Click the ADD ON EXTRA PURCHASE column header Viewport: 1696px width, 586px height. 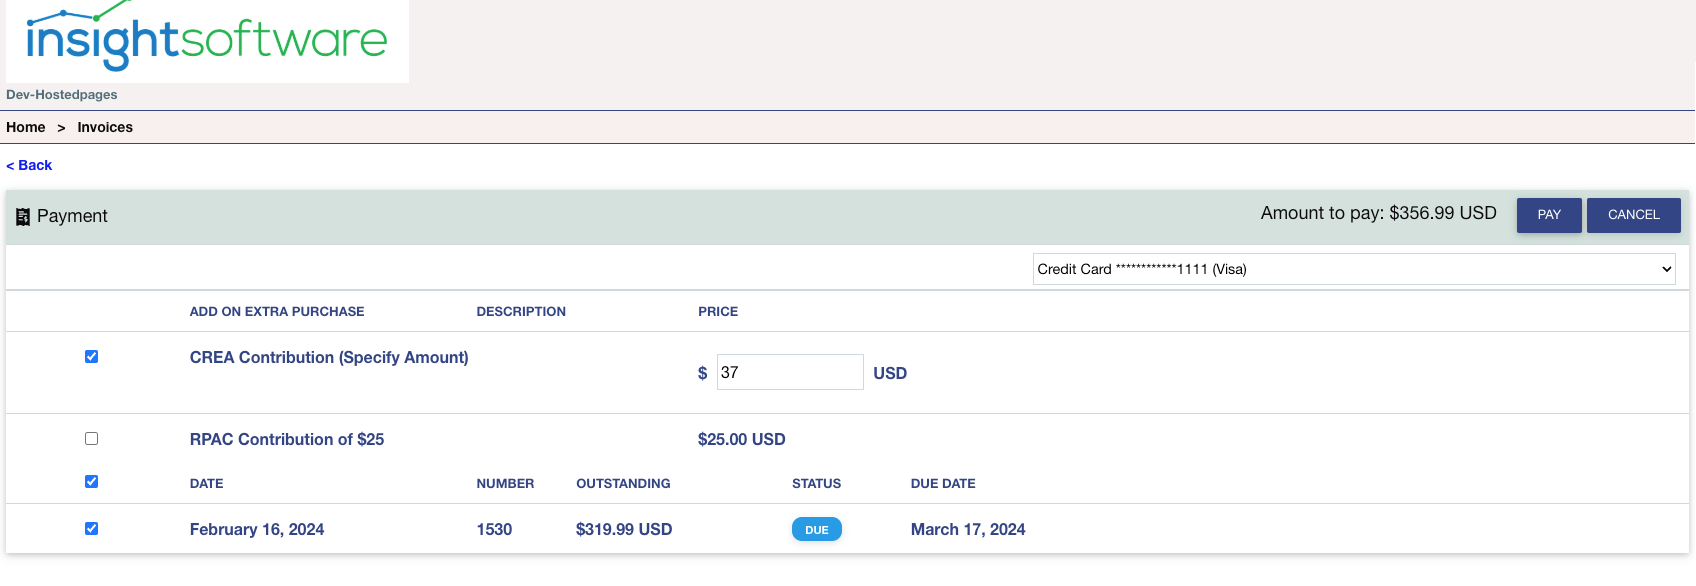277,312
